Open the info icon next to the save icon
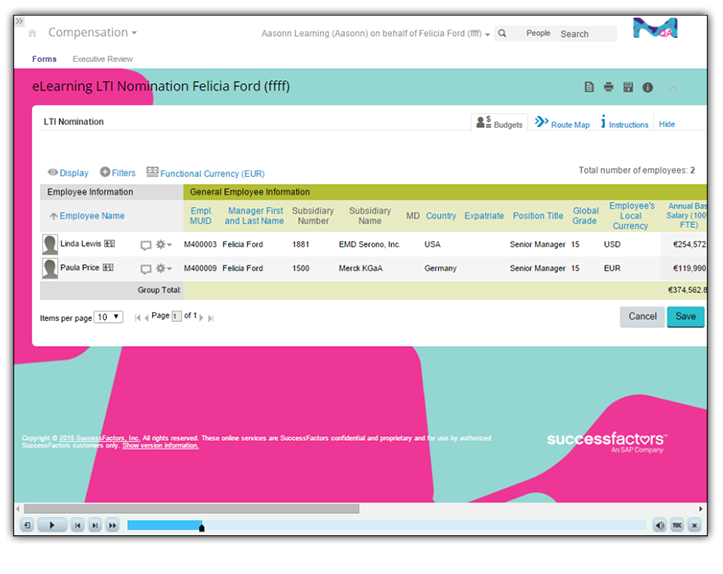 click(x=648, y=88)
